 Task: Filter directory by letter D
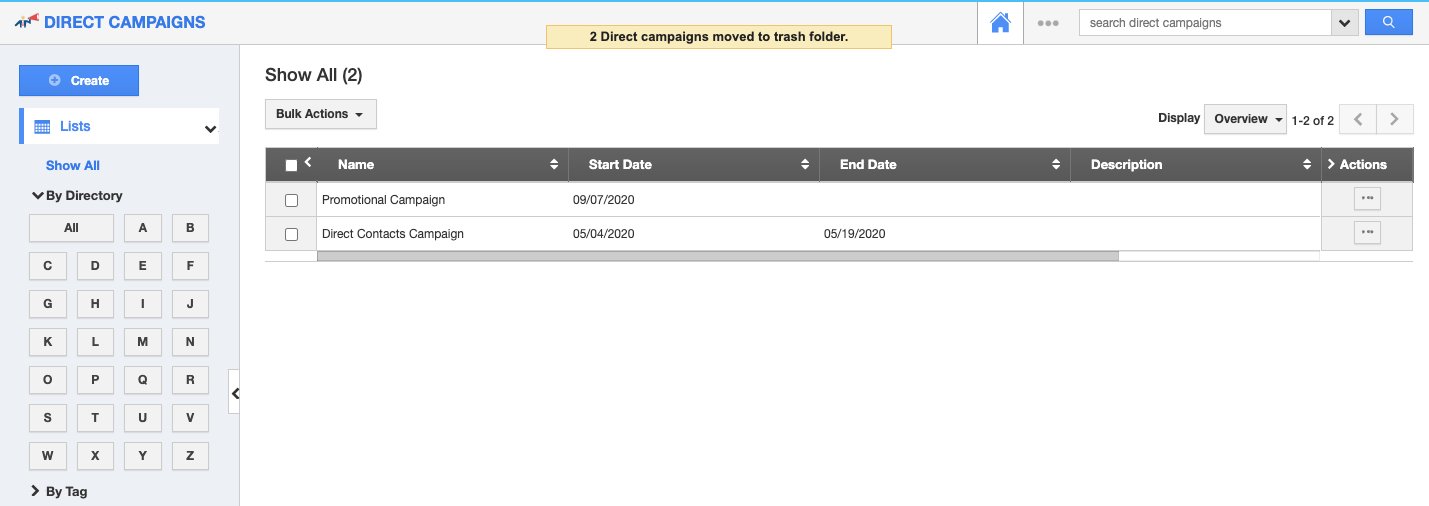95,266
